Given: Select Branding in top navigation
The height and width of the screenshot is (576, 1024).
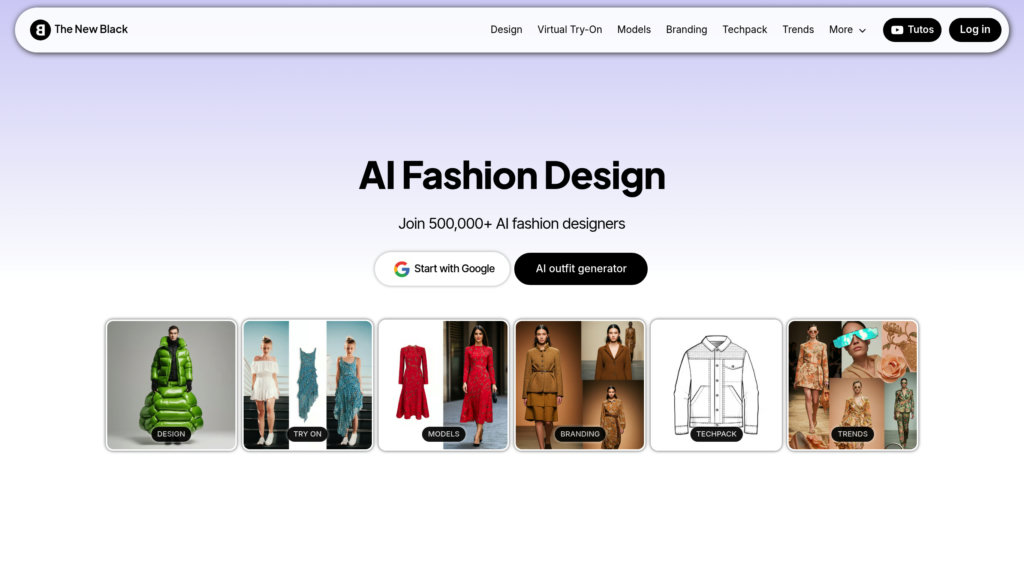Looking at the screenshot, I should 686,29.
